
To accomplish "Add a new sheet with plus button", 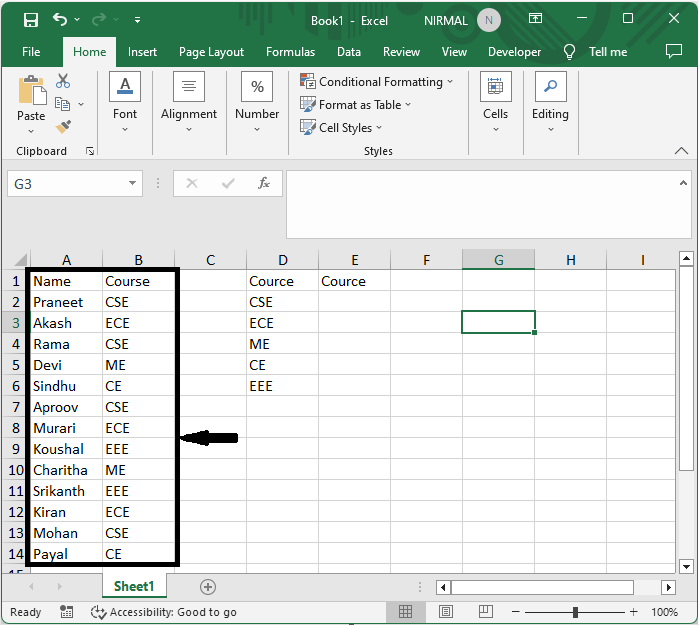I will [x=208, y=587].
